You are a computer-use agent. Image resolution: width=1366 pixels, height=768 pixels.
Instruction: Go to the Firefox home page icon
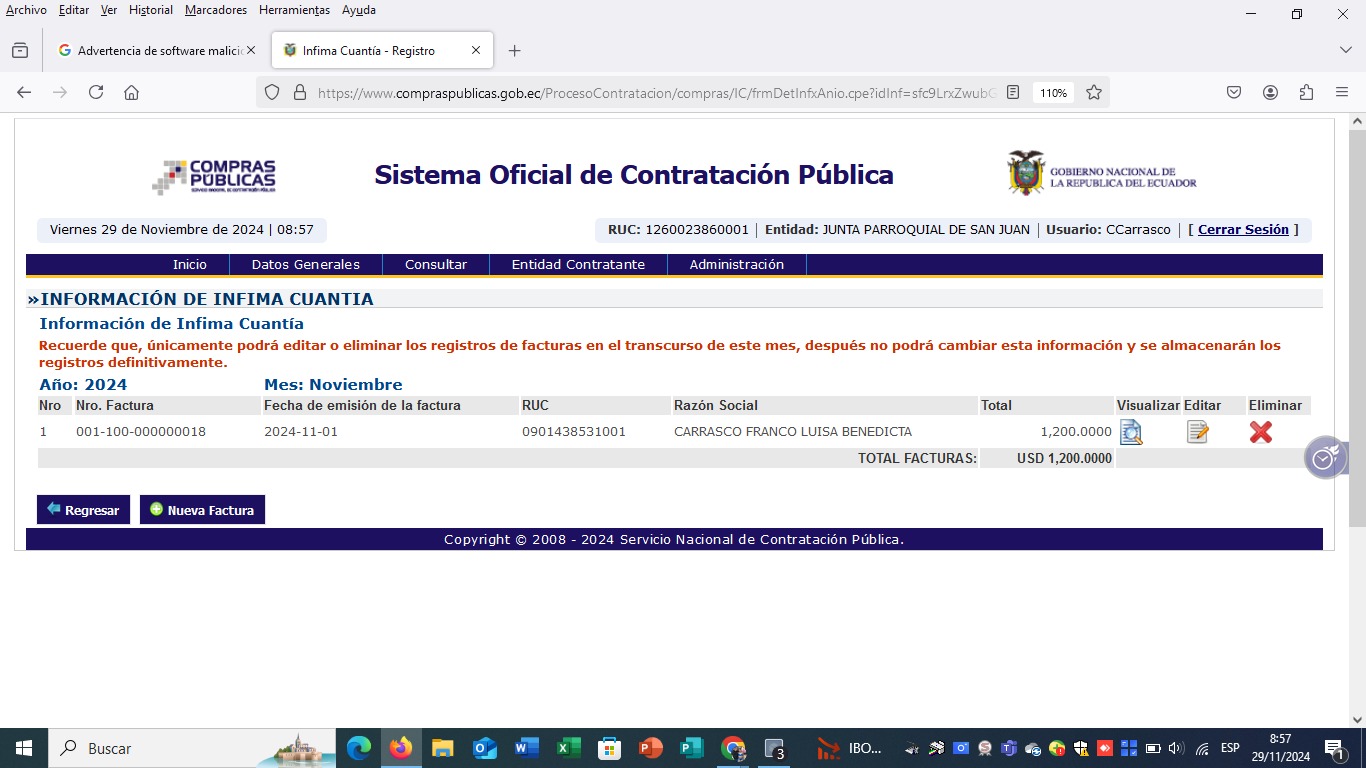131,92
